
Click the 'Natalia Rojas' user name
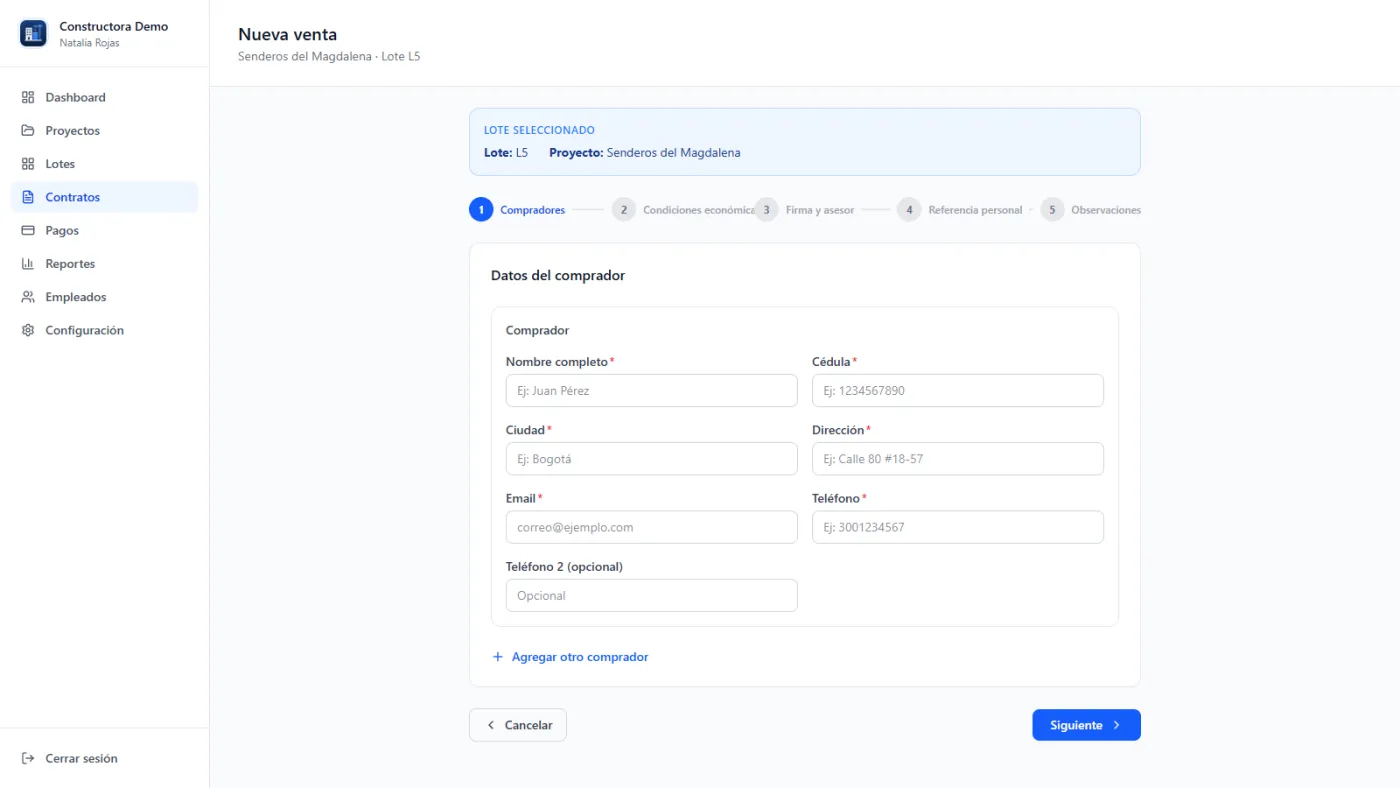90,43
